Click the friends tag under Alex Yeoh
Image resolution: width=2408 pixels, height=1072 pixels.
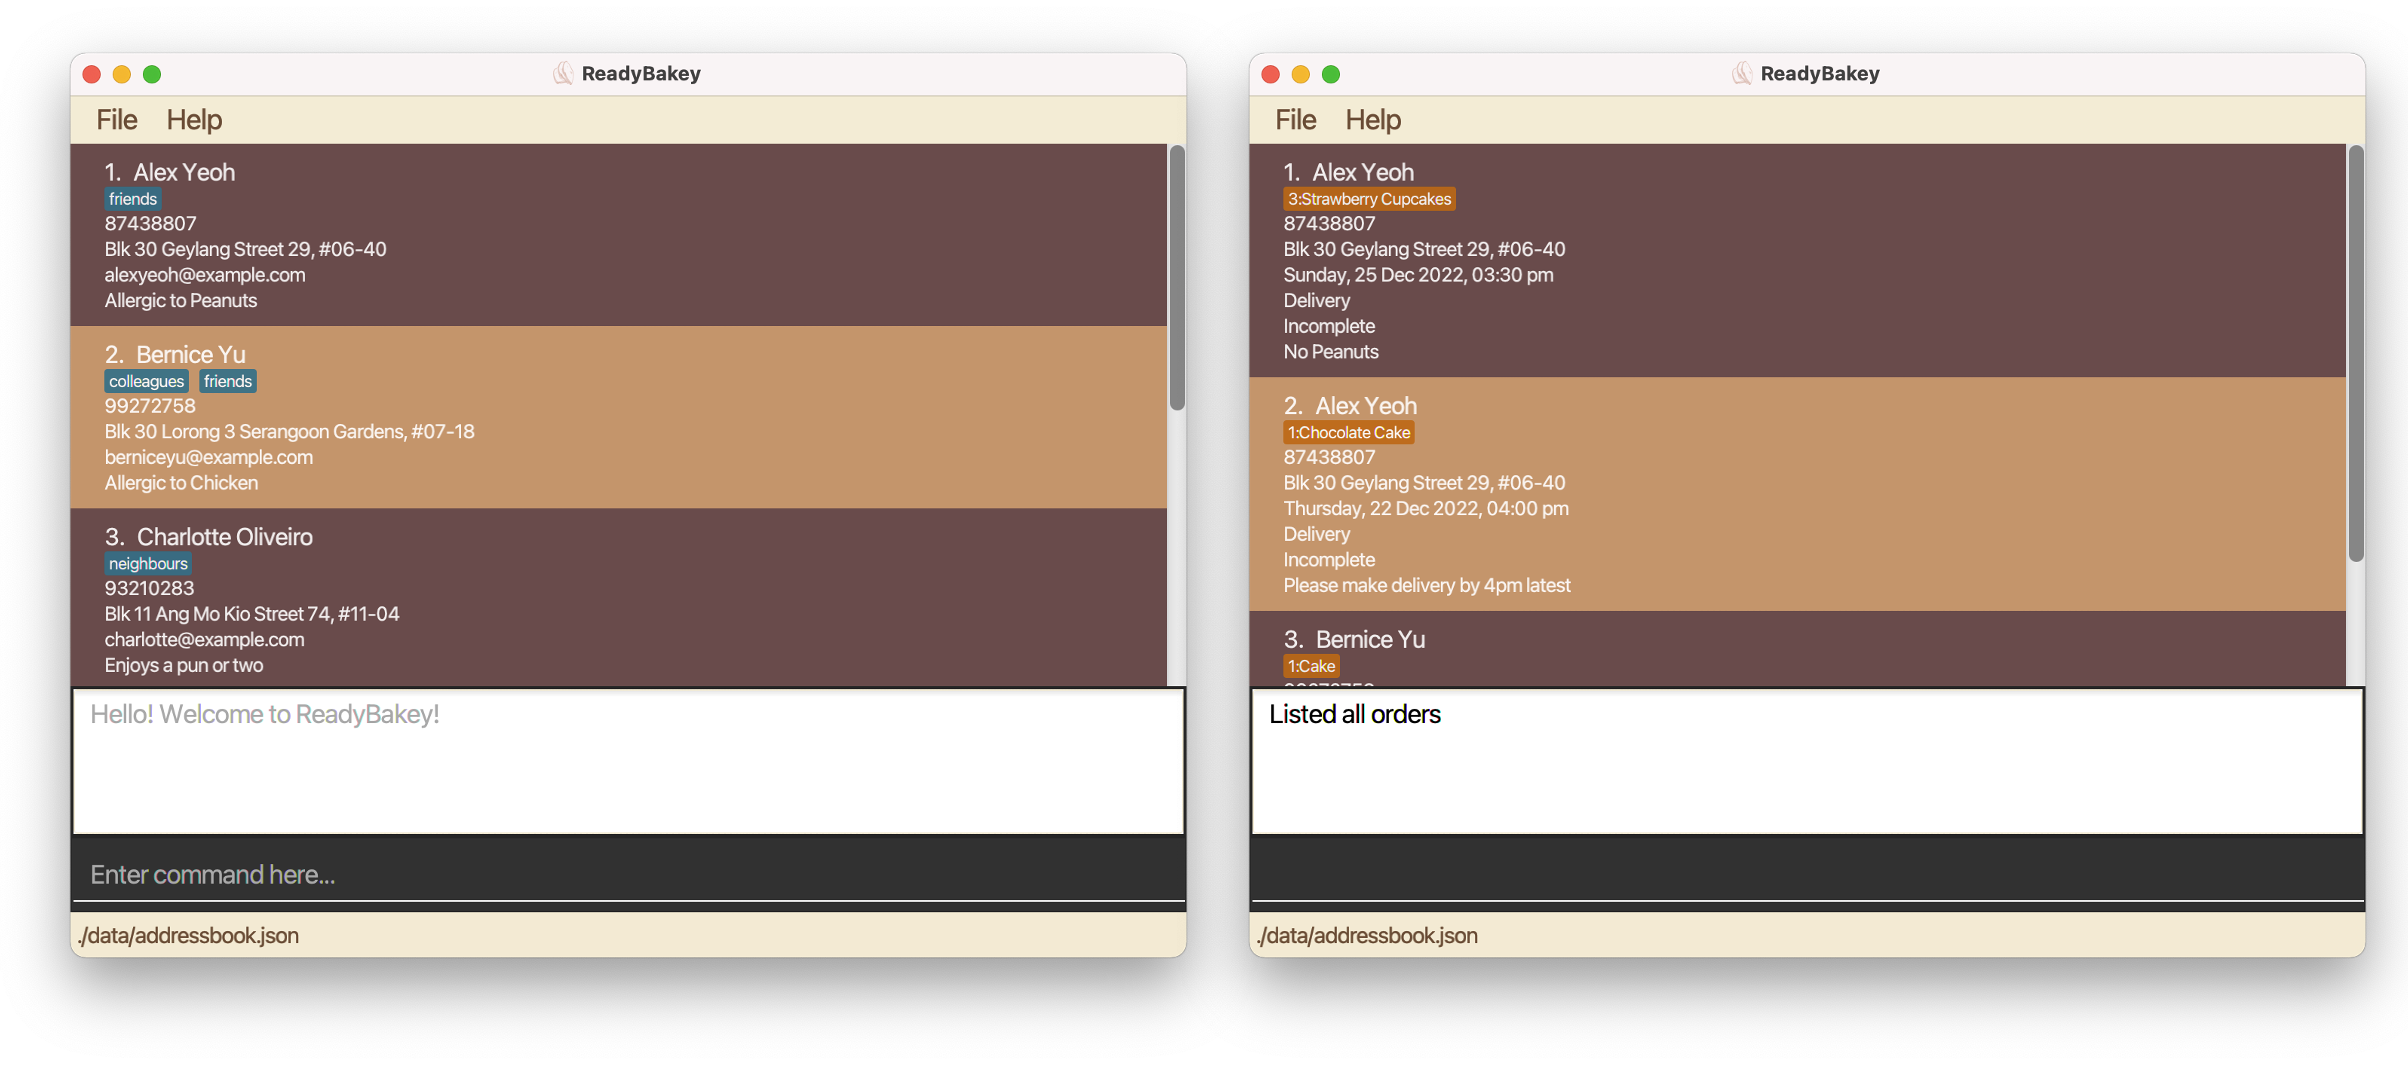(132, 199)
